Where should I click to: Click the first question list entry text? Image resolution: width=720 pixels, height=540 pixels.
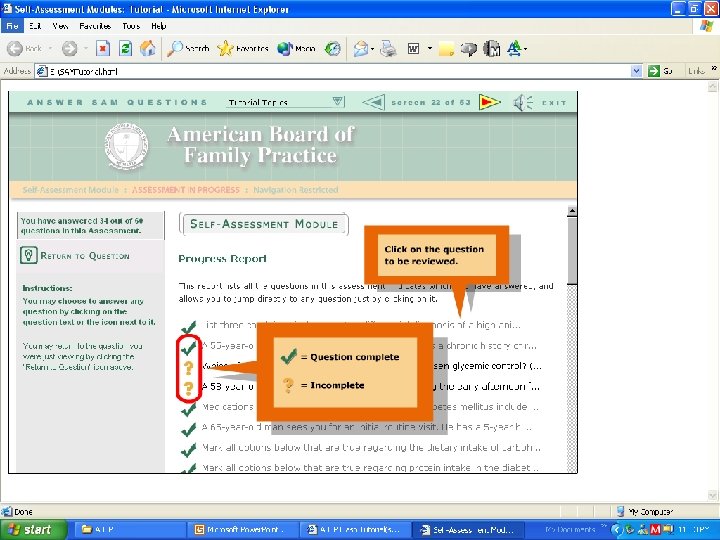click(361, 325)
